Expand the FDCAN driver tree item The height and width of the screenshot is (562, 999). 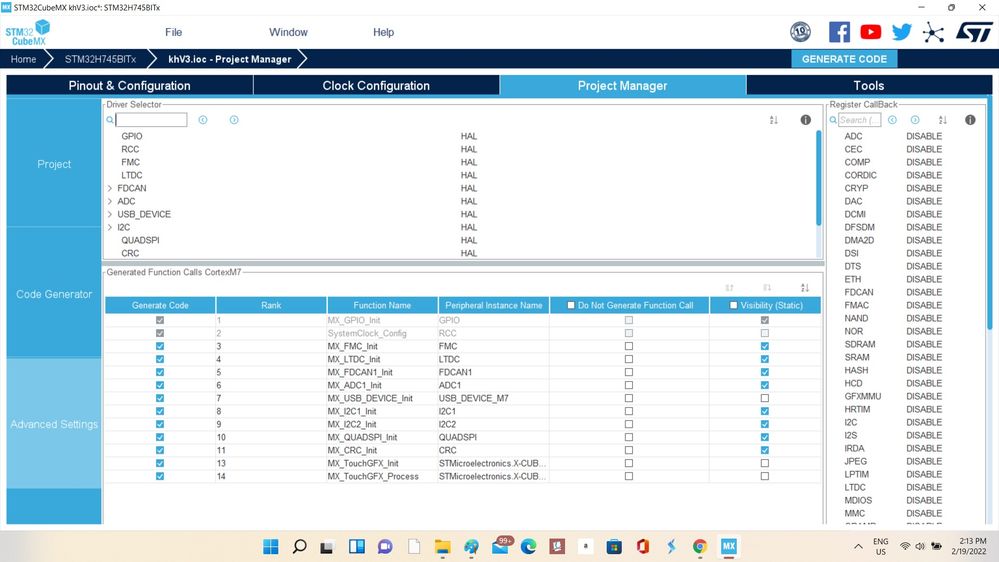coord(110,188)
